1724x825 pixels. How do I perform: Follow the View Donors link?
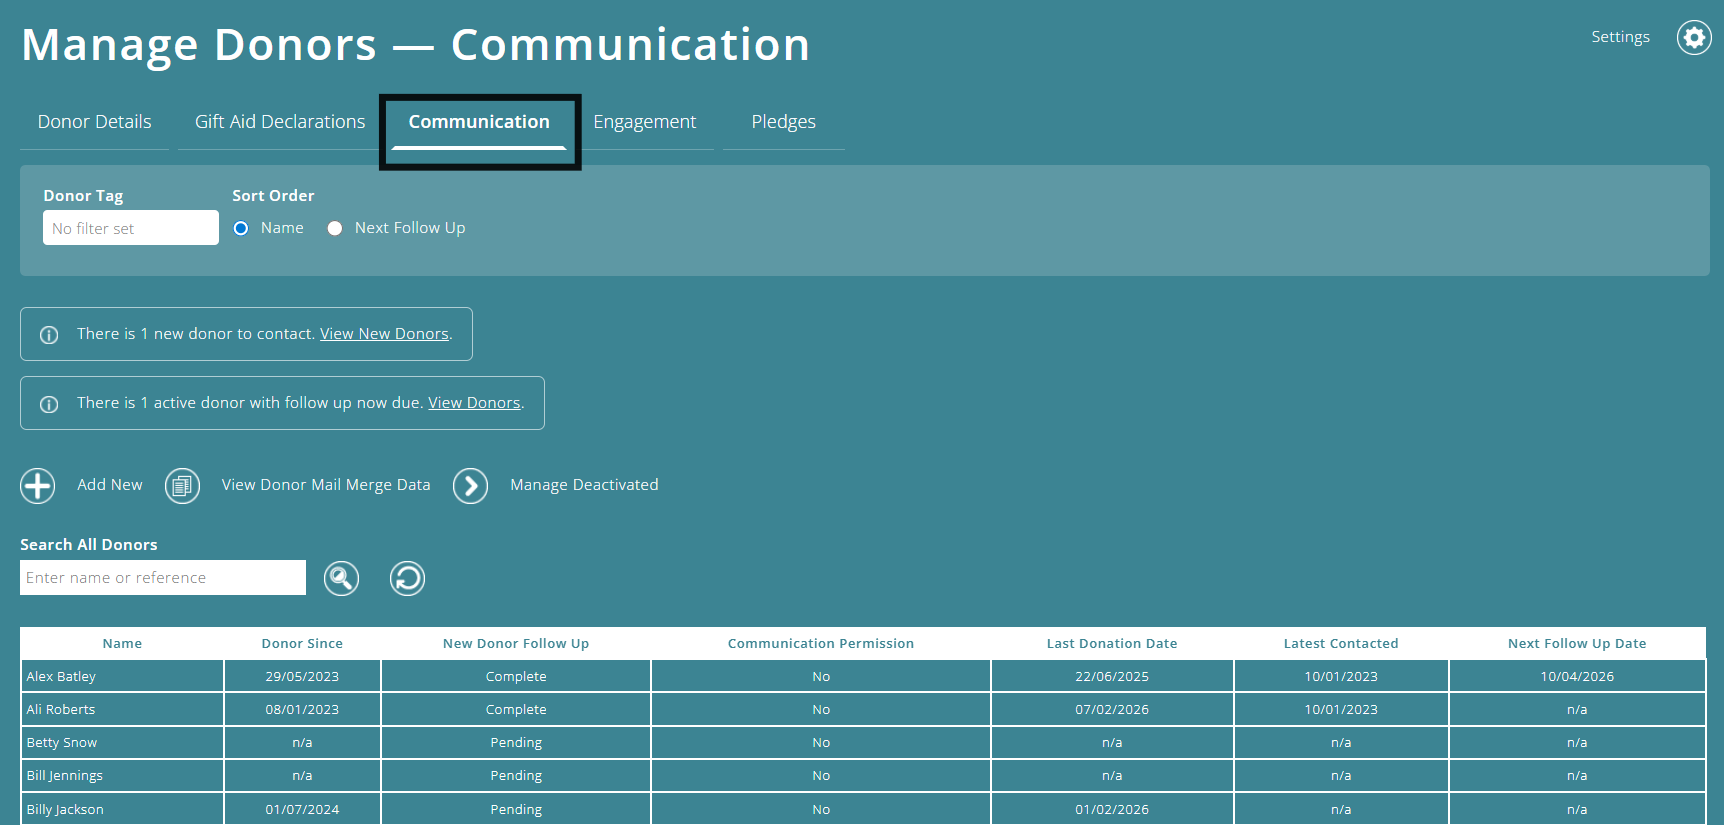pos(474,403)
